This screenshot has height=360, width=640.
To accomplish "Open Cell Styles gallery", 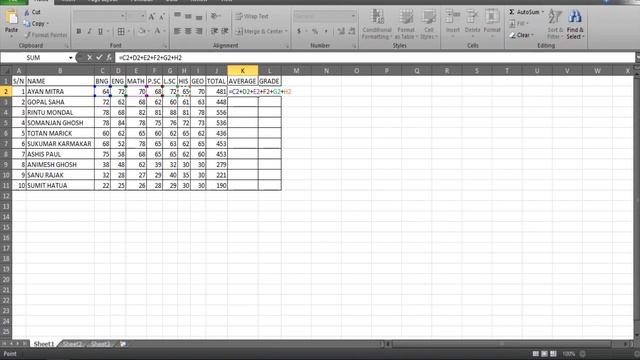I will coord(429,24).
